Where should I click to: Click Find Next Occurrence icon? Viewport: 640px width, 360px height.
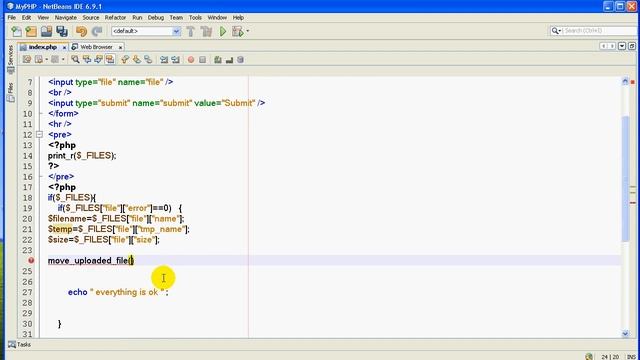pos(98,60)
